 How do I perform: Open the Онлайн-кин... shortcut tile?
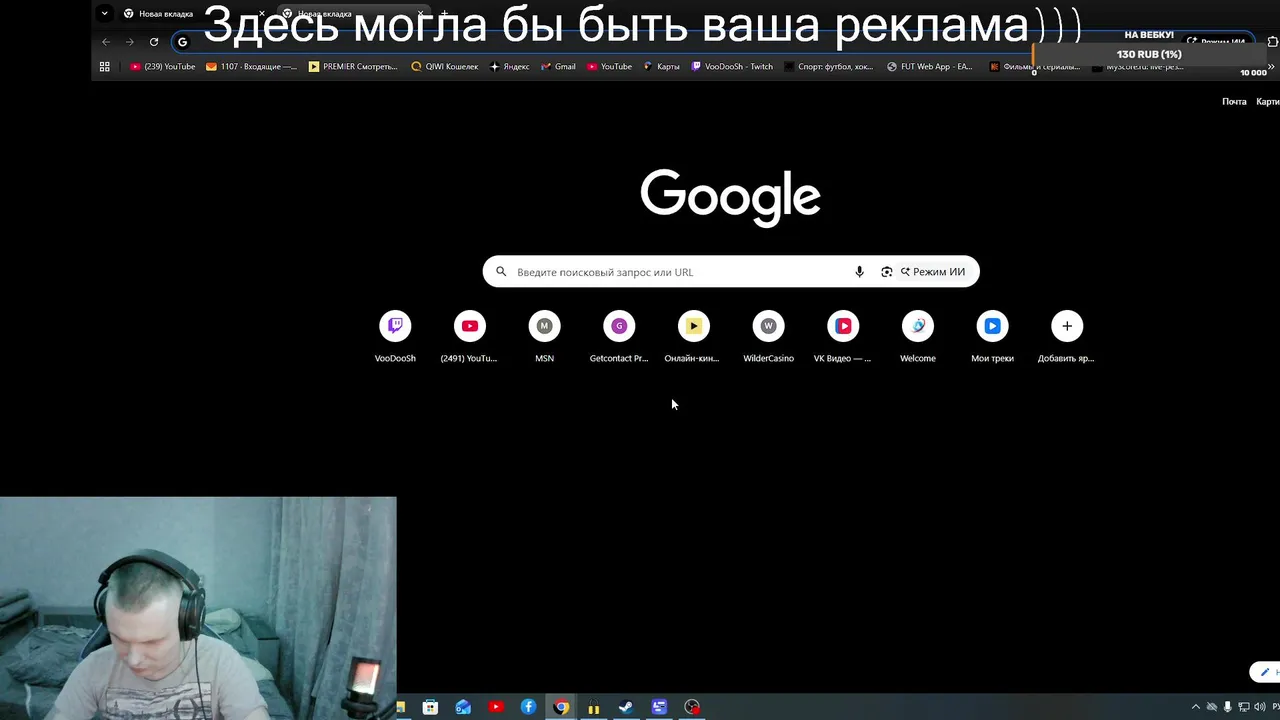click(693, 337)
